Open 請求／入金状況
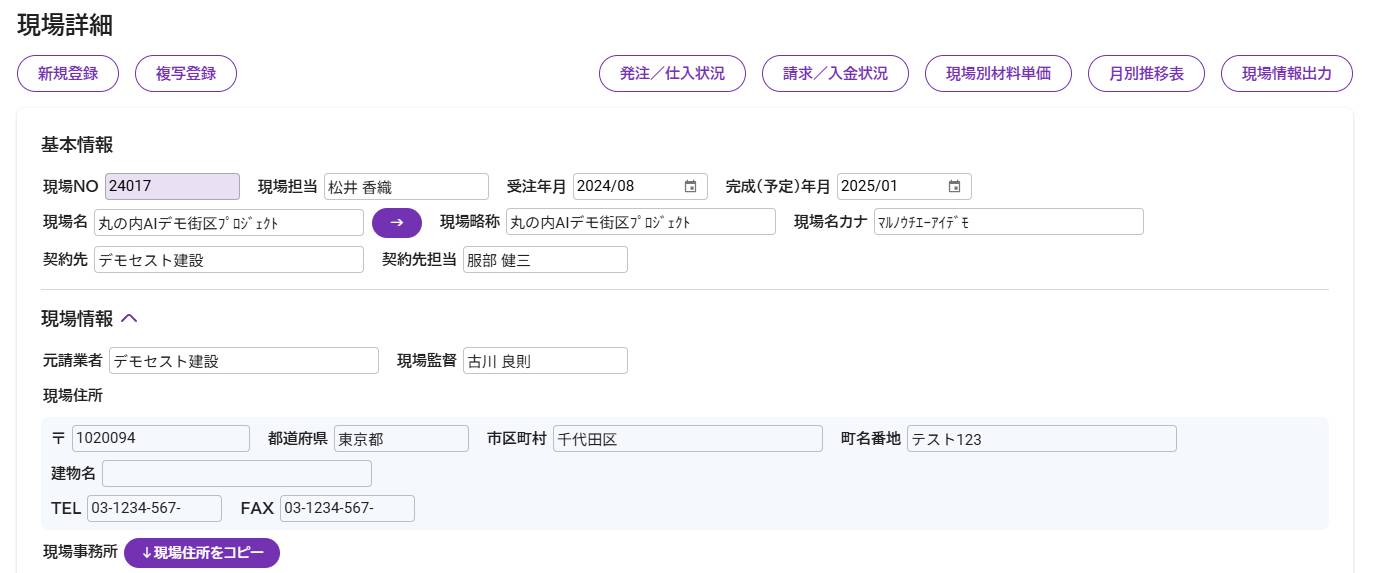 (x=835, y=73)
